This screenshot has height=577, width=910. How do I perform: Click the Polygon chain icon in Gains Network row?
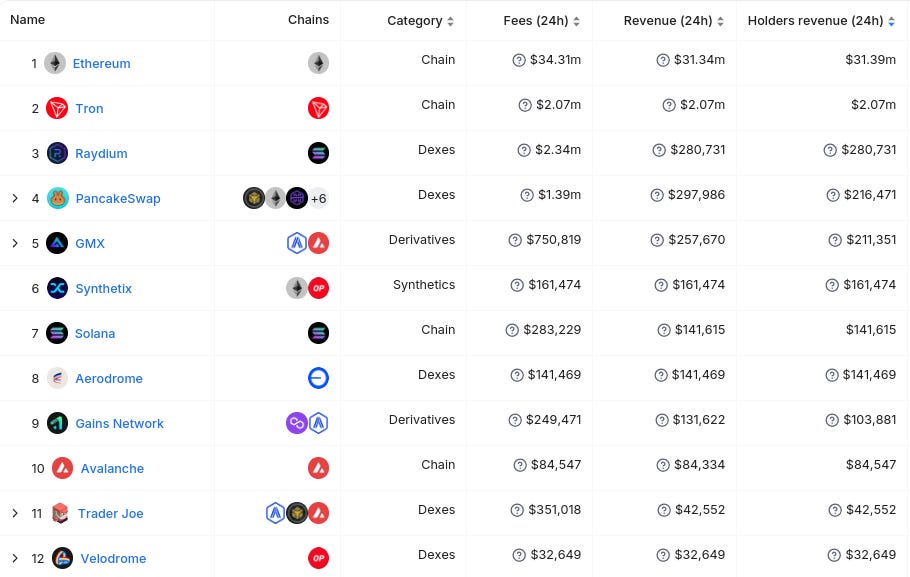tap(297, 423)
